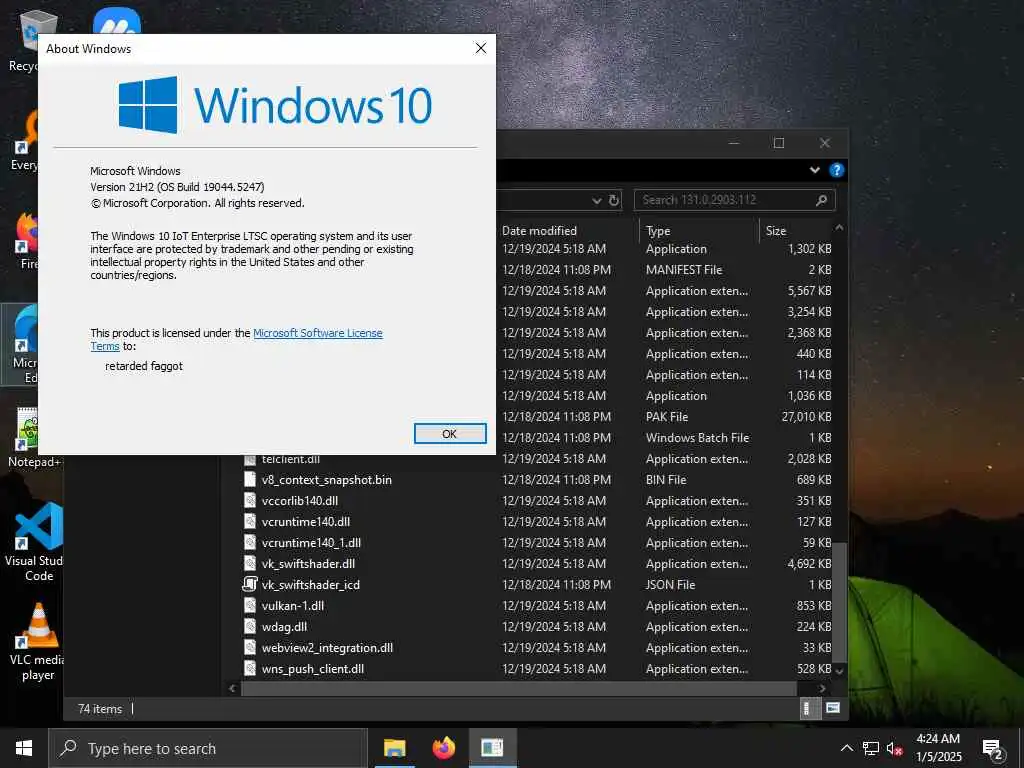The image size is (1024, 768).
Task: Sort by the Date modified column
Action: click(539, 231)
